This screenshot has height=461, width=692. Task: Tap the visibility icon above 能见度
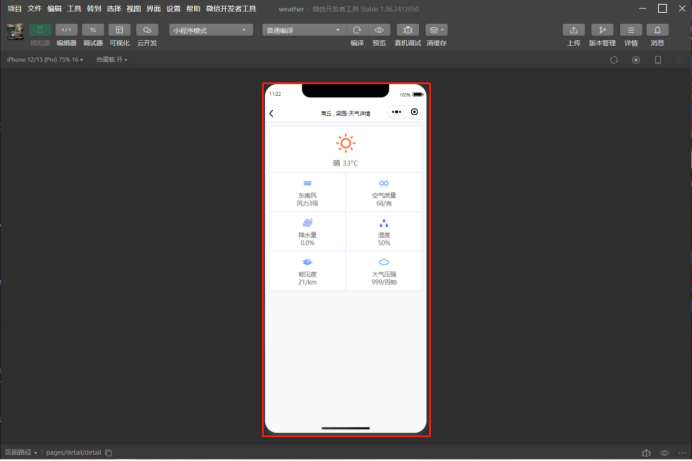308,262
